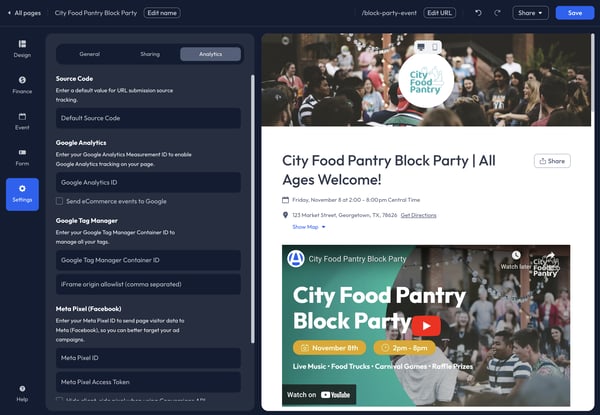Click the Watch later clock icon
The width and height of the screenshot is (600, 415).
(516, 255)
